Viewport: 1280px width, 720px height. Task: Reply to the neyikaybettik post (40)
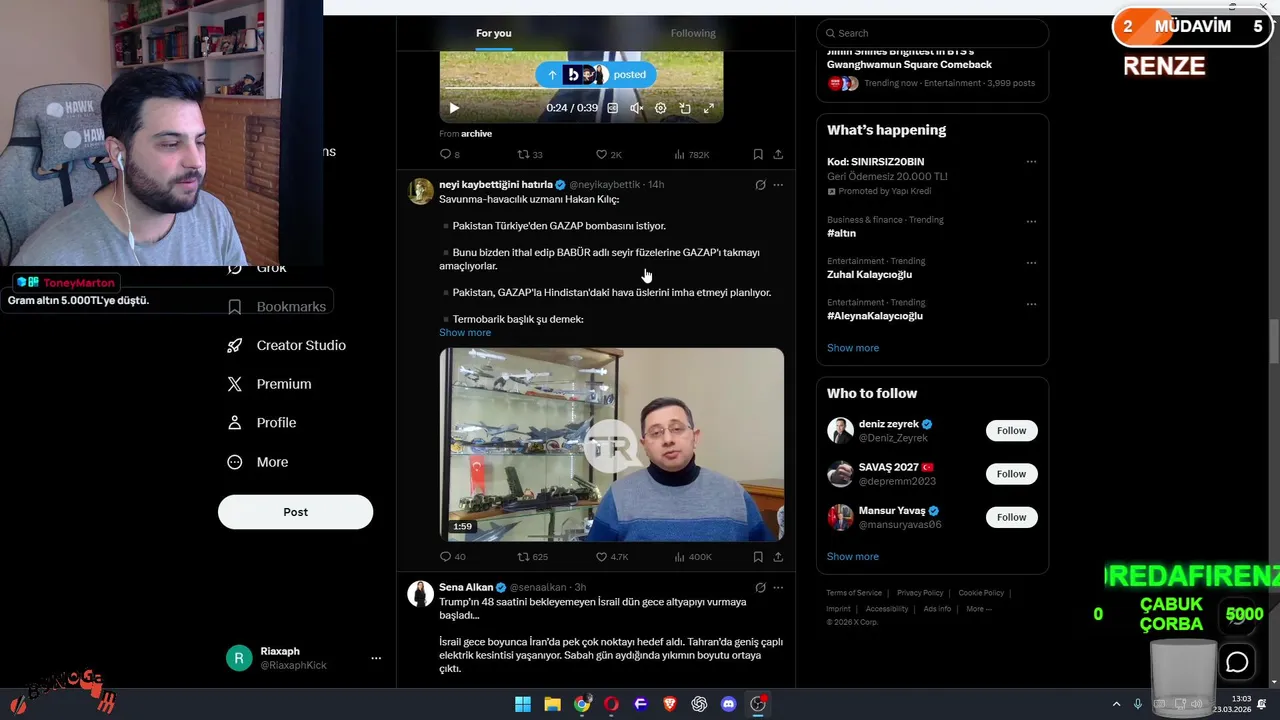[453, 557]
